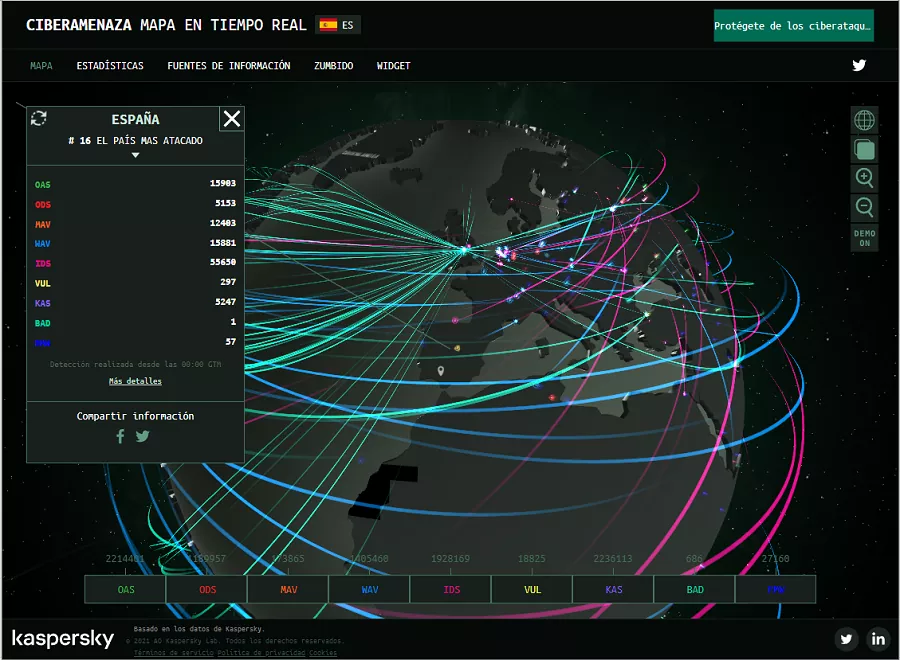Open the Estadísticas tab
This screenshot has height=660, width=900.
coord(110,66)
